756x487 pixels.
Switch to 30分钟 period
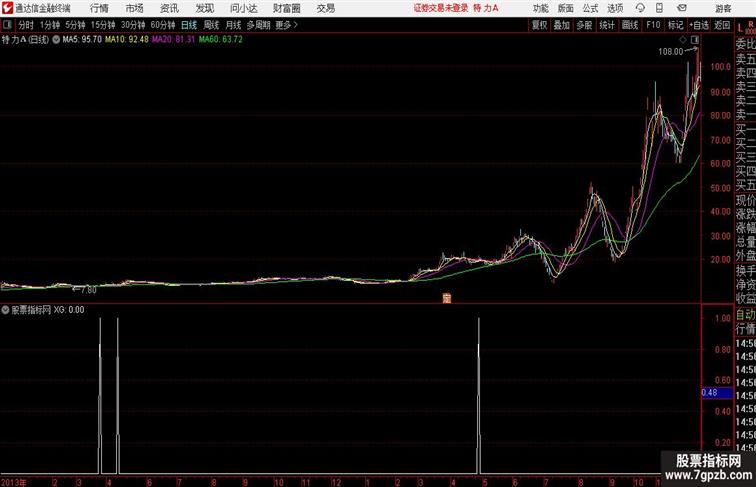pyautogui.click(x=133, y=25)
